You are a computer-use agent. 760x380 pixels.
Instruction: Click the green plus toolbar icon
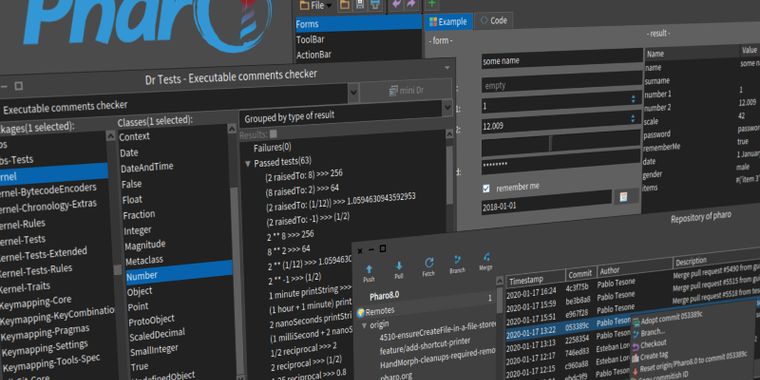[431, 4]
